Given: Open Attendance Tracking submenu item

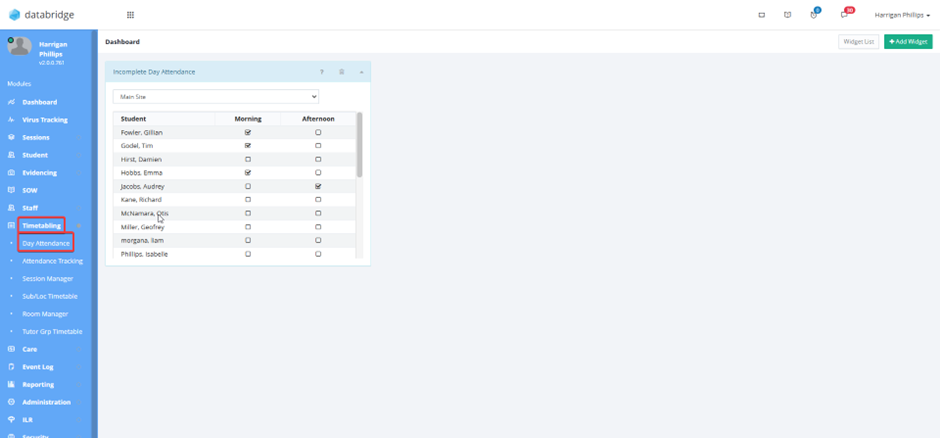Looking at the screenshot, I should (x=52, y=261).
